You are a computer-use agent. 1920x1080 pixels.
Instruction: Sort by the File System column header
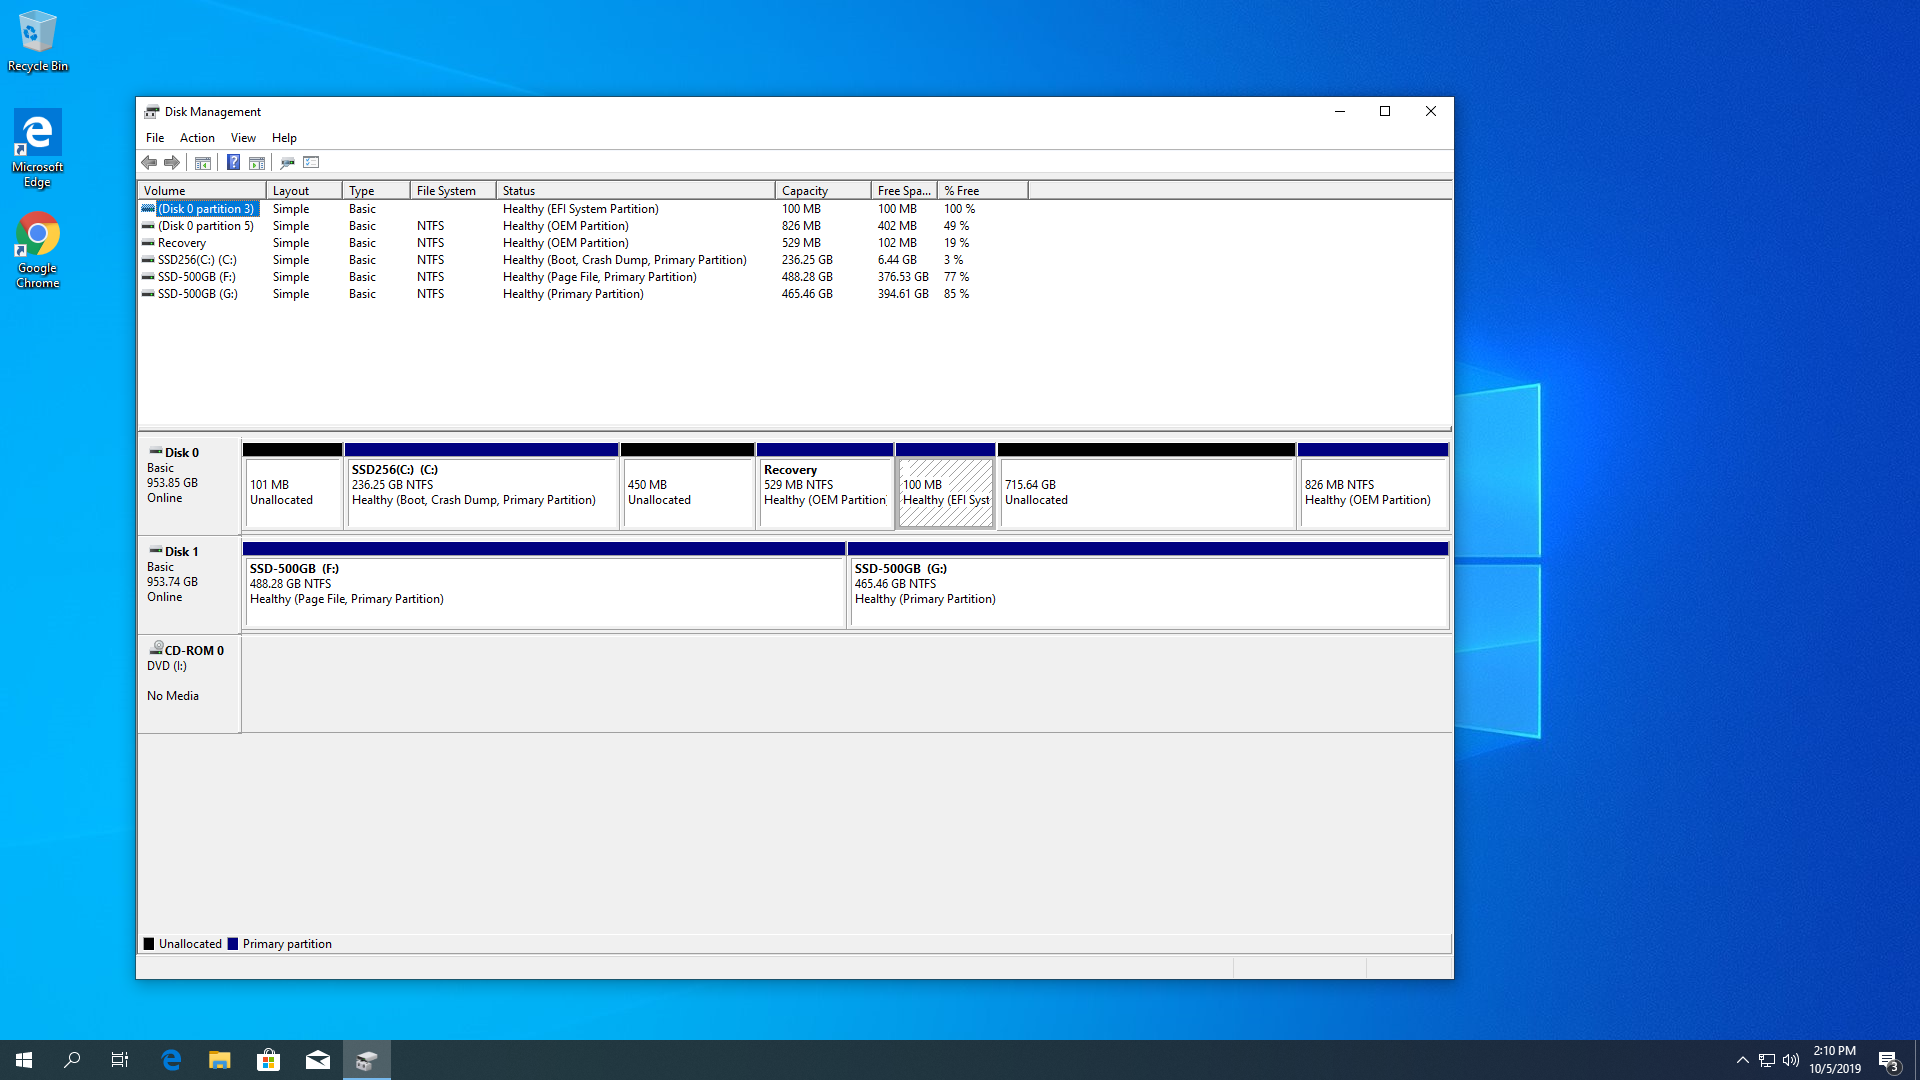coord(453,190)
